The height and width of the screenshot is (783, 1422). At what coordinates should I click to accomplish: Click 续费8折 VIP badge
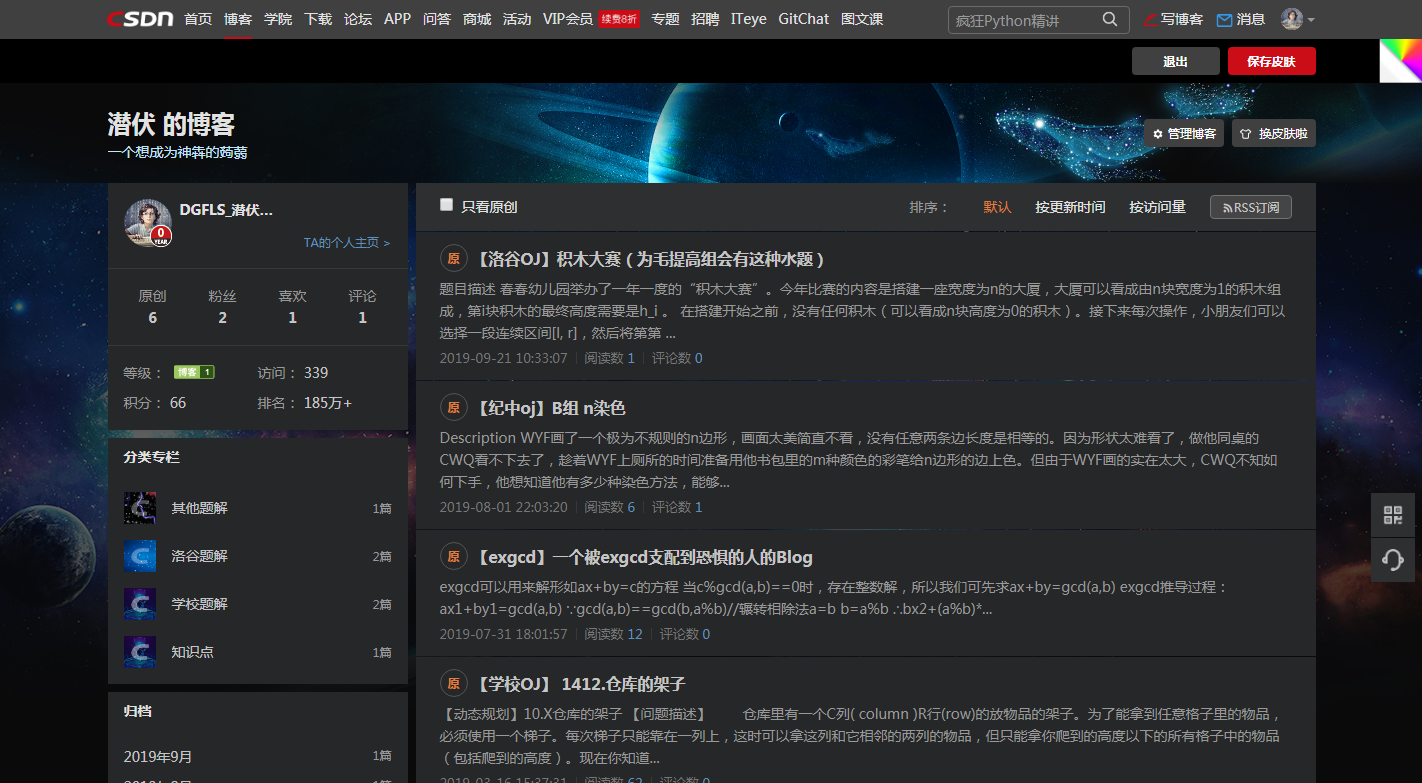coord(619,19)
